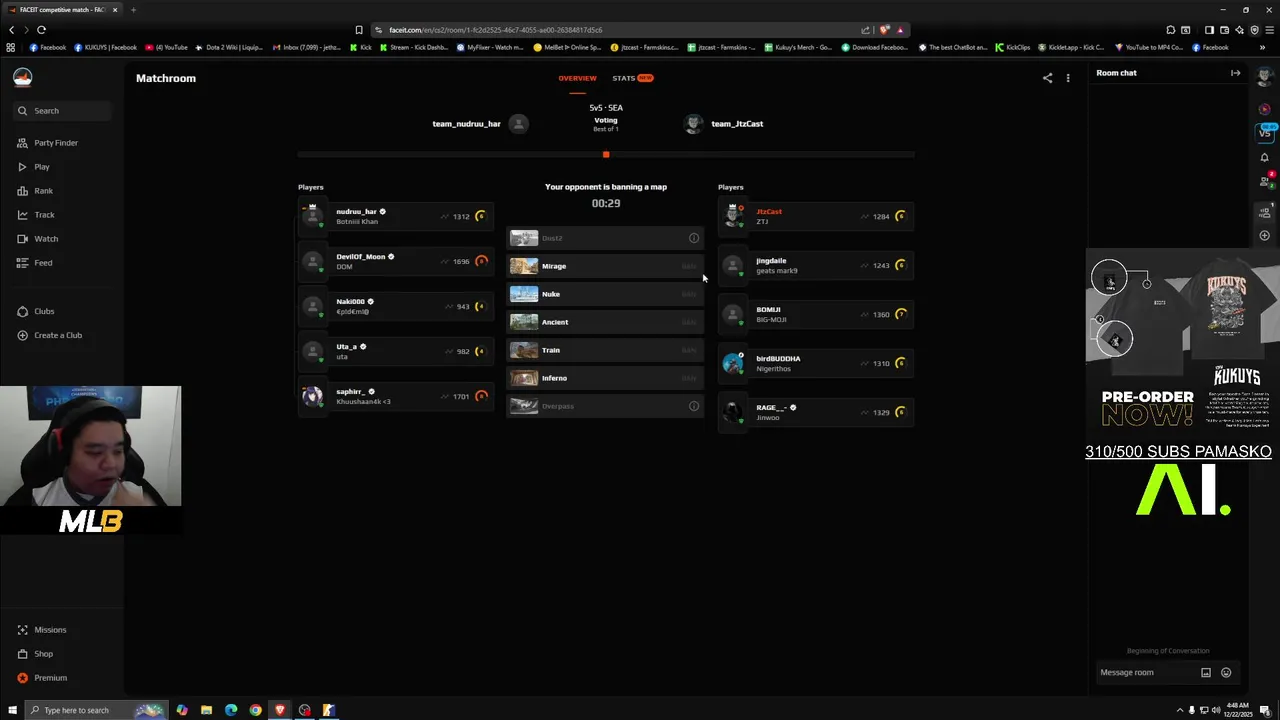Open File Explorer from taskbar

(206, 710)
